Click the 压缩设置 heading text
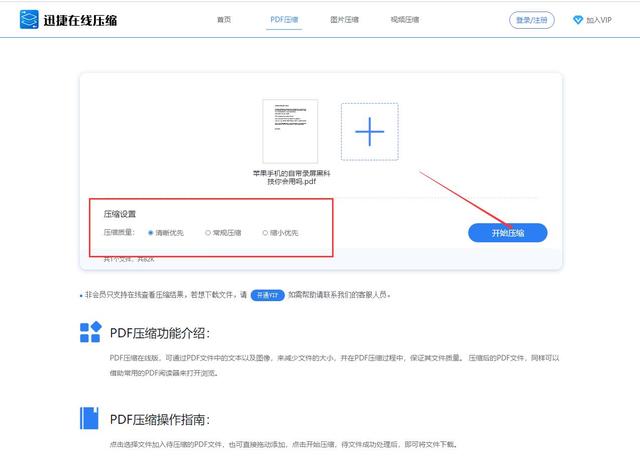This screenshot has width=640, height=459. (120, 214)
